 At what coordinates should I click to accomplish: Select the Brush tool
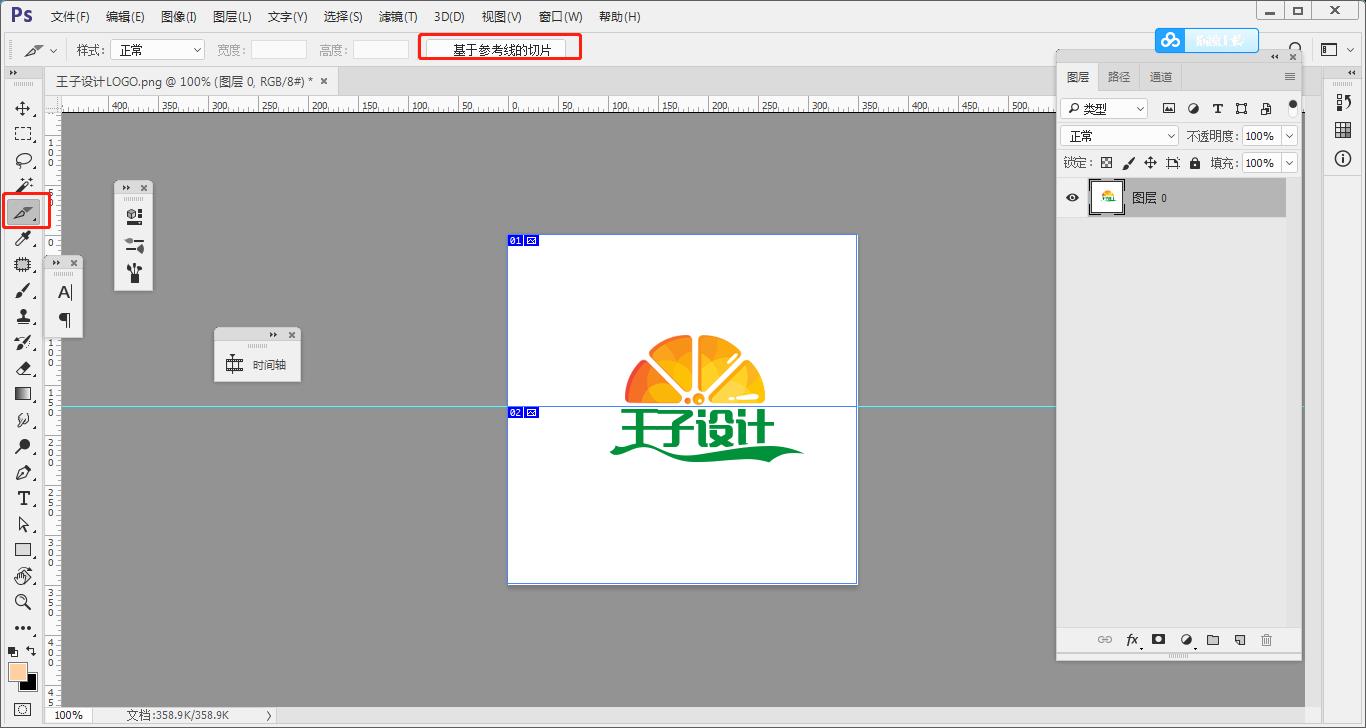[23, 290]
